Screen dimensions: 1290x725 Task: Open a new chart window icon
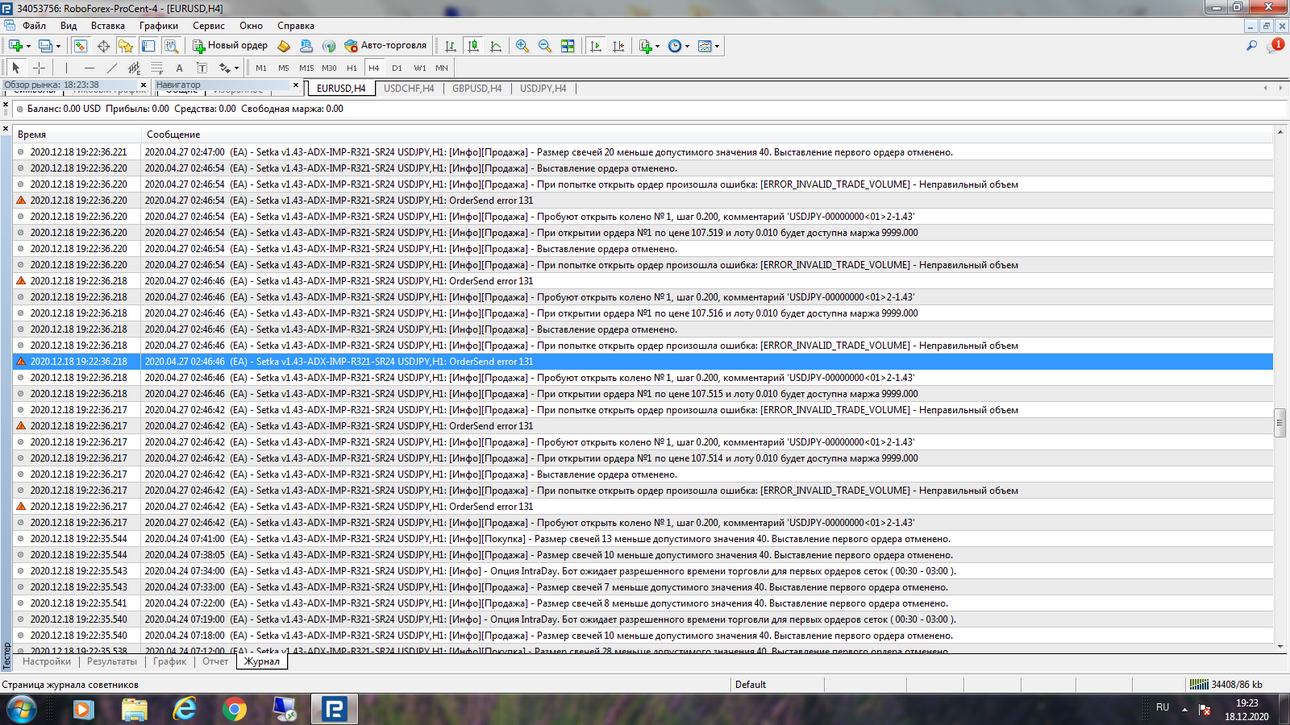15,46
